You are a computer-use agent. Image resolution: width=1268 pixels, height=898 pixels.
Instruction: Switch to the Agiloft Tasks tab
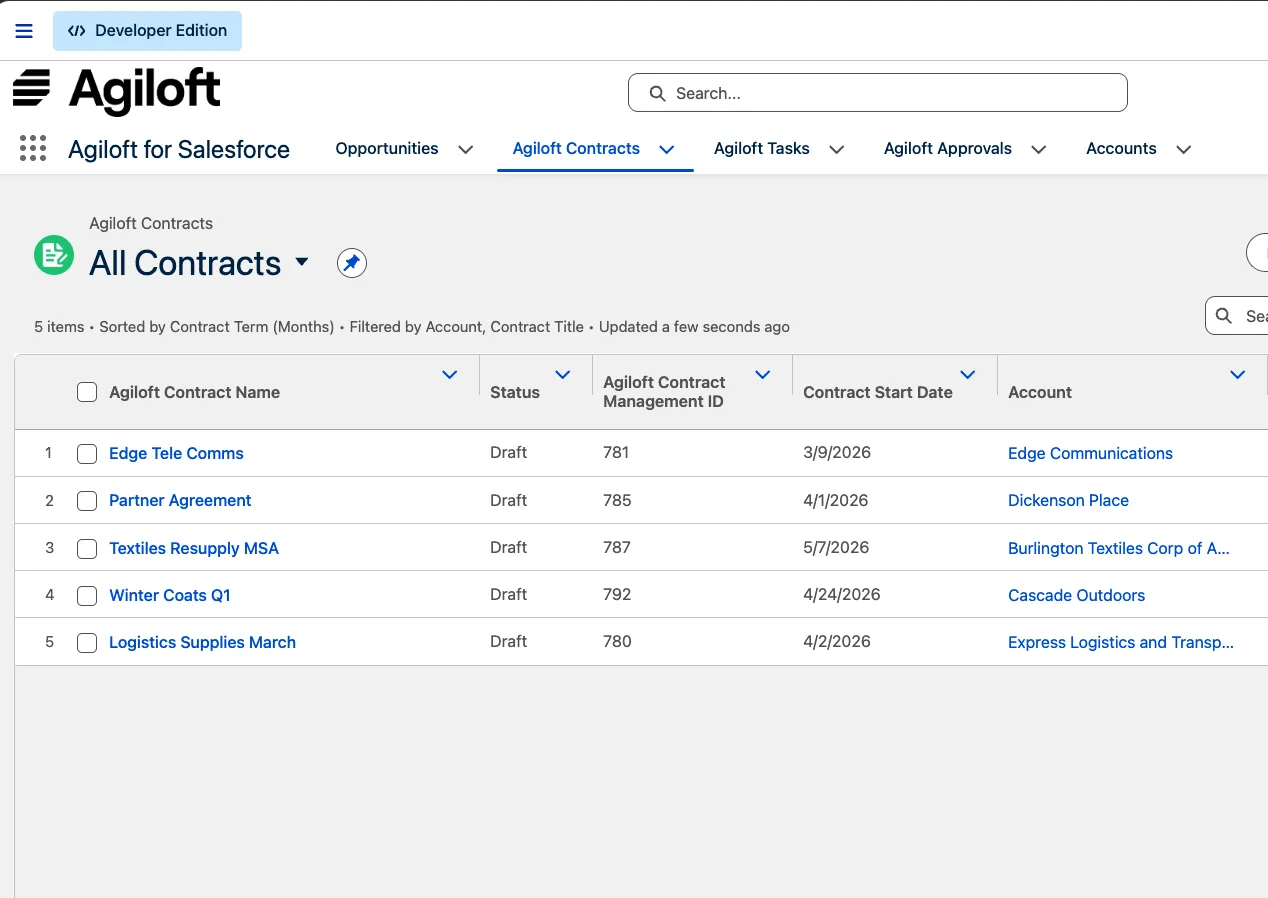[762, 149]
